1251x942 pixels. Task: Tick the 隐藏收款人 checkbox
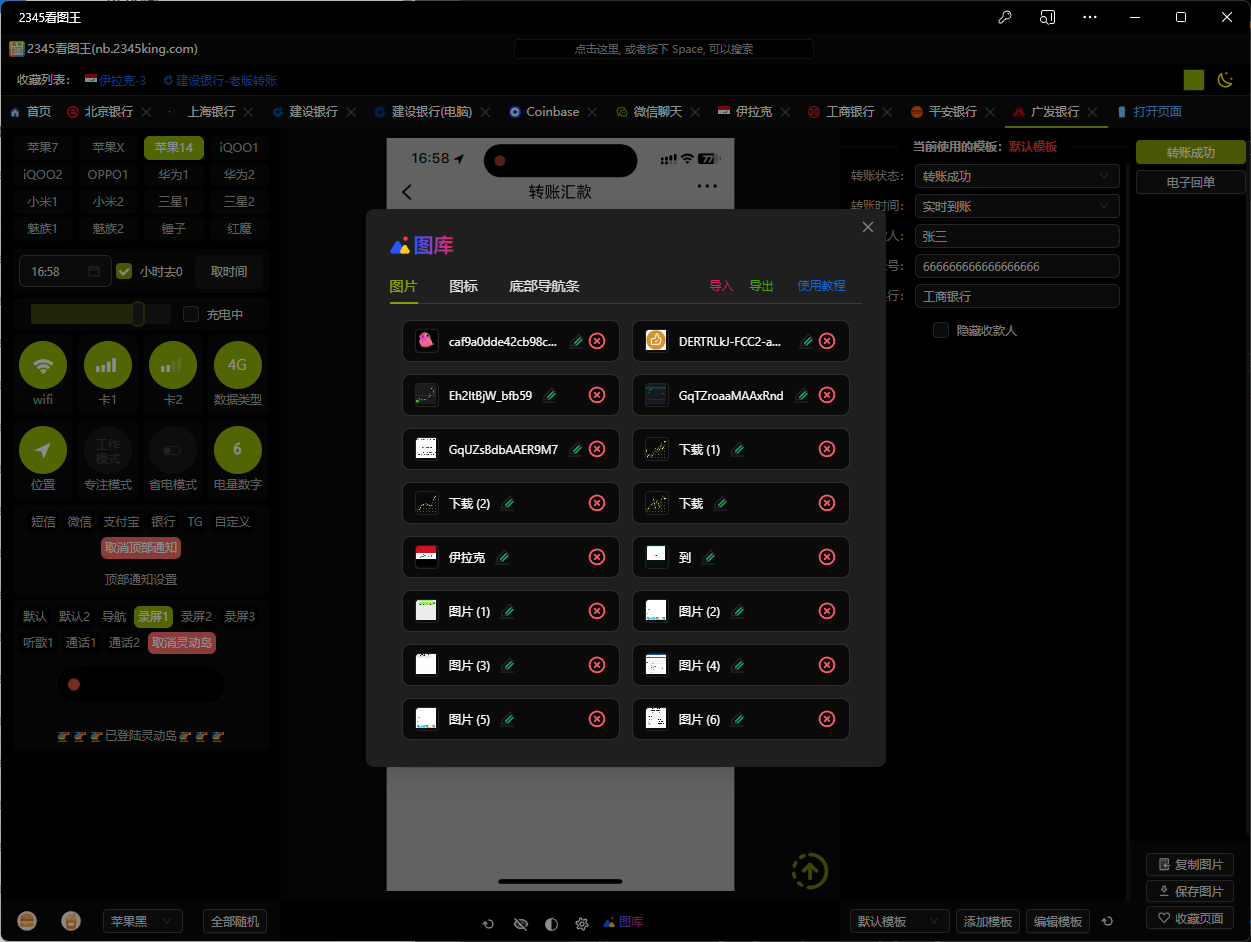(941, 330)
